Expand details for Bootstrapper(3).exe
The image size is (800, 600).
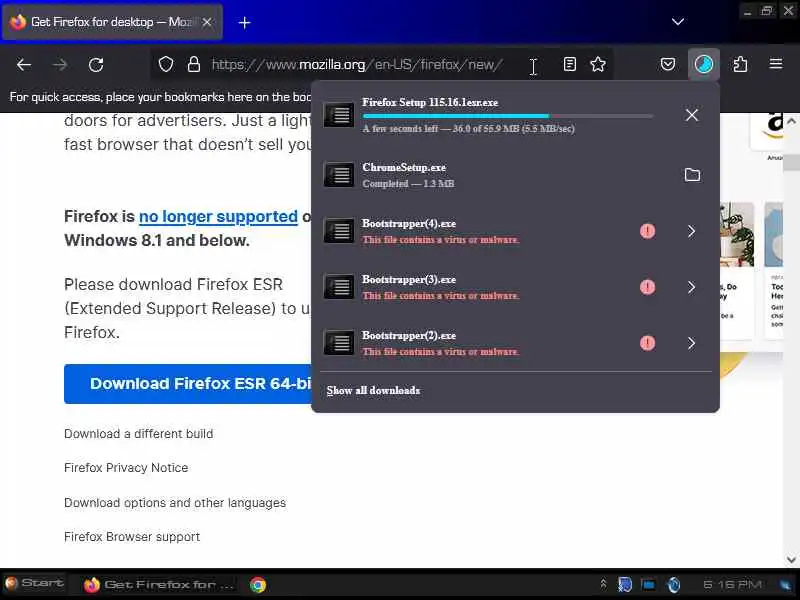pos(692,287)
